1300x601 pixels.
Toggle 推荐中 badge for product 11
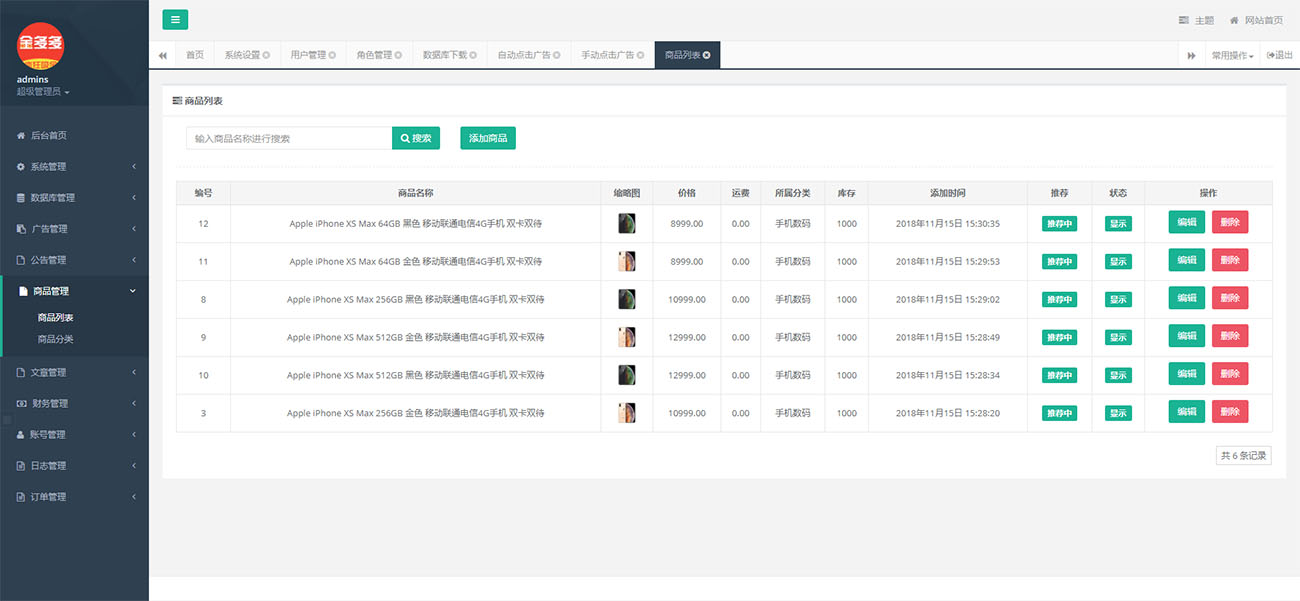[x=1059, y=261]
